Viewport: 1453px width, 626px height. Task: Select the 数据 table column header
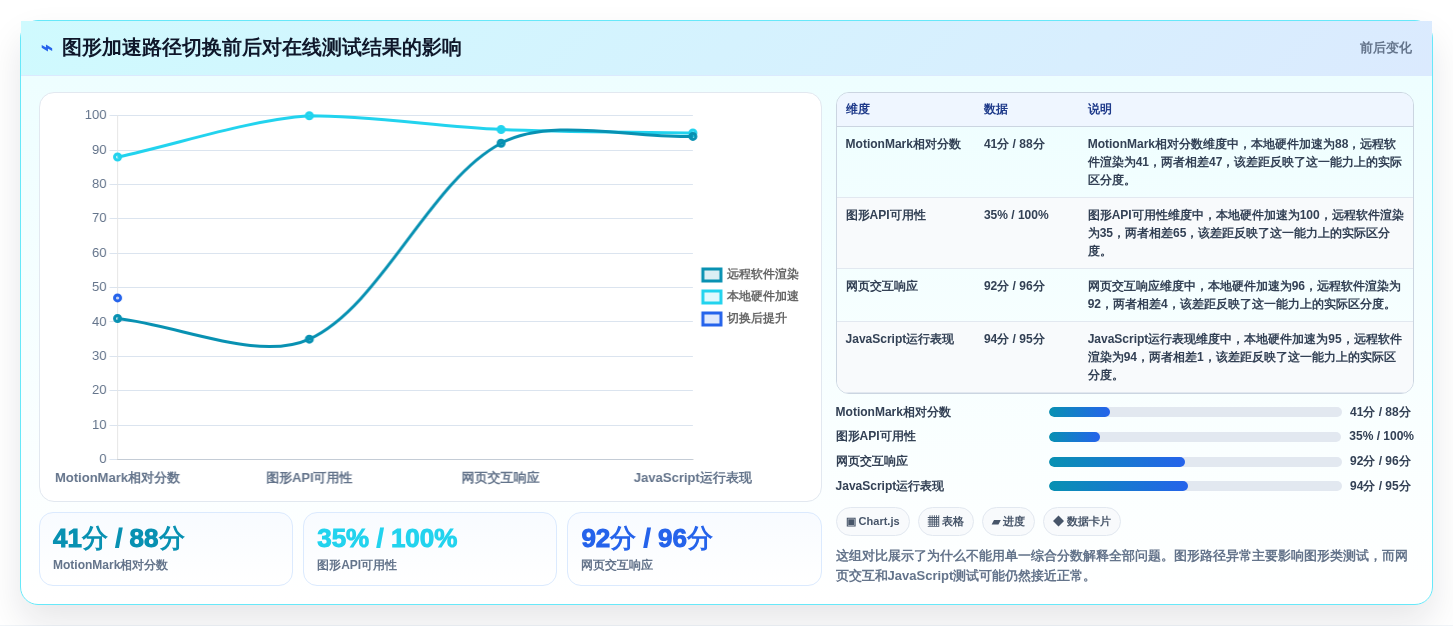(995, 109)
